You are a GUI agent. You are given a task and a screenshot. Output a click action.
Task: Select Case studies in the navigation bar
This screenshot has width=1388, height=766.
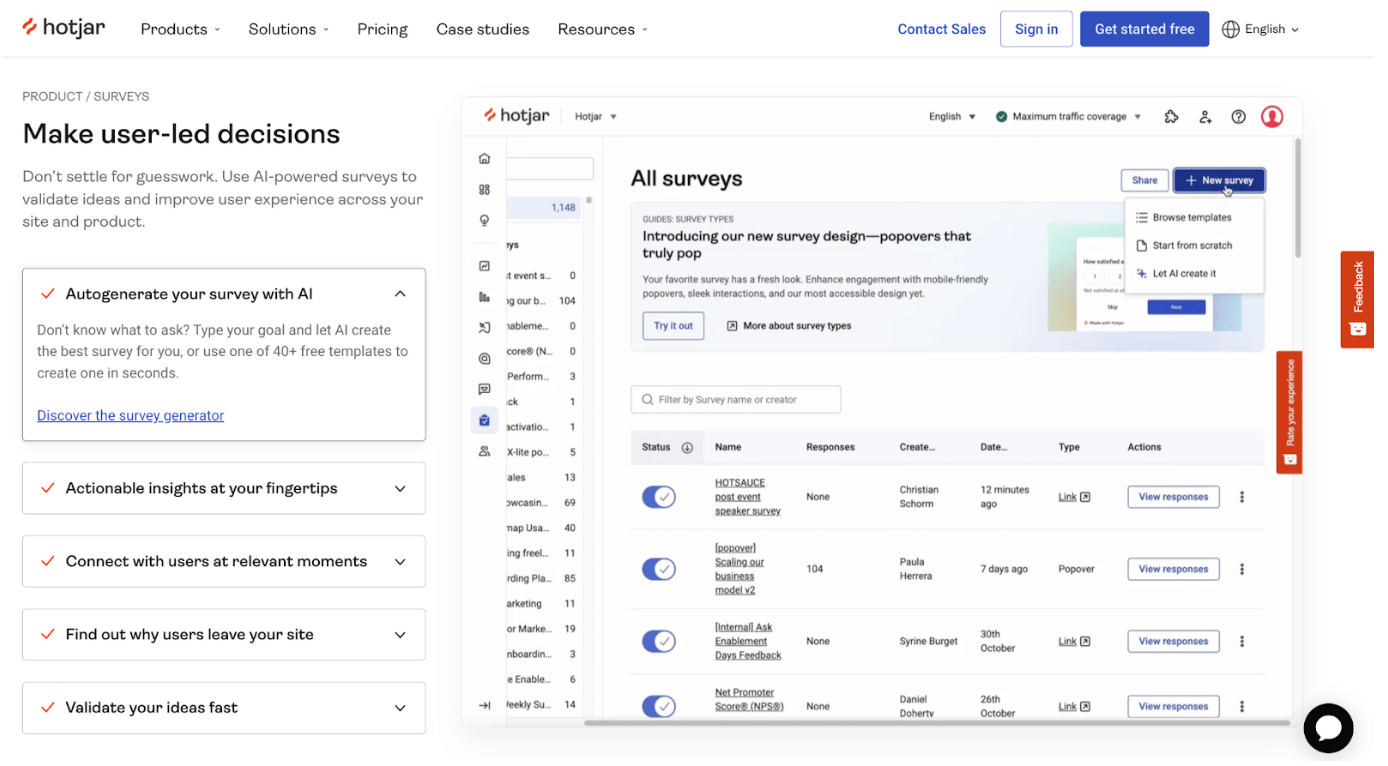483,29
